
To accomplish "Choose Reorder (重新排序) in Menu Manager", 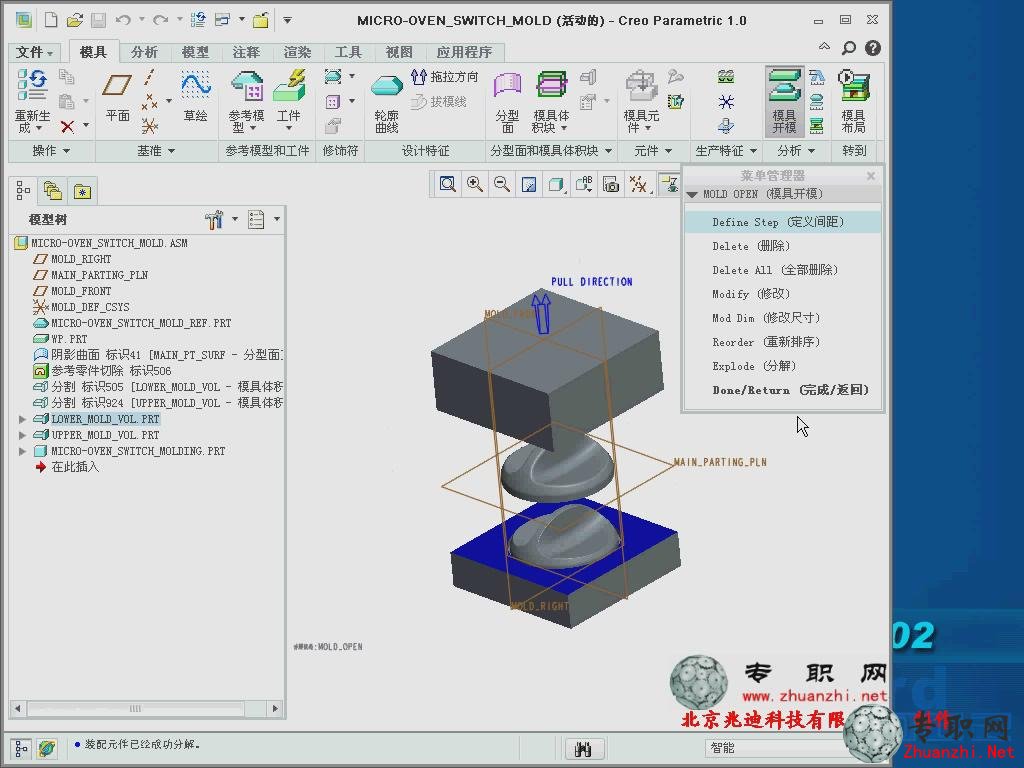I will coord(782,342).
